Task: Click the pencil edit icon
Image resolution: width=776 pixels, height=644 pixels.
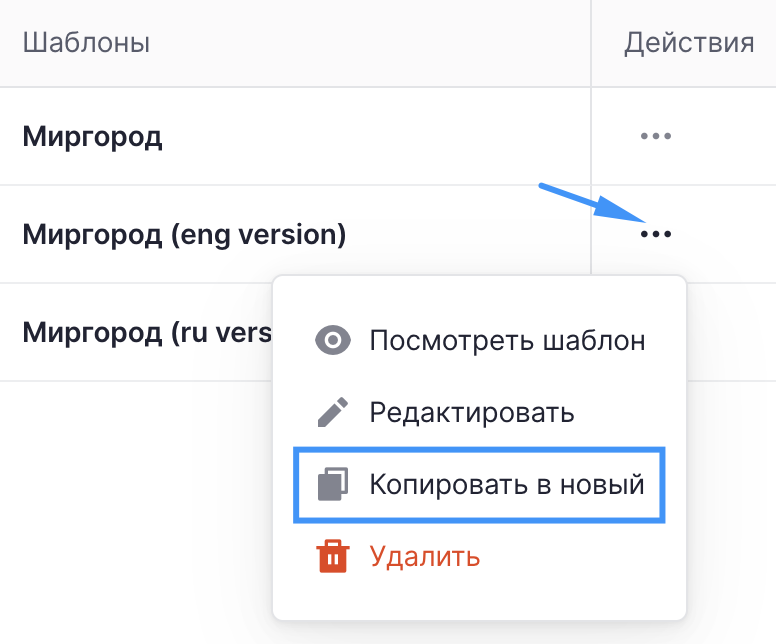Action: click(333, 412)
